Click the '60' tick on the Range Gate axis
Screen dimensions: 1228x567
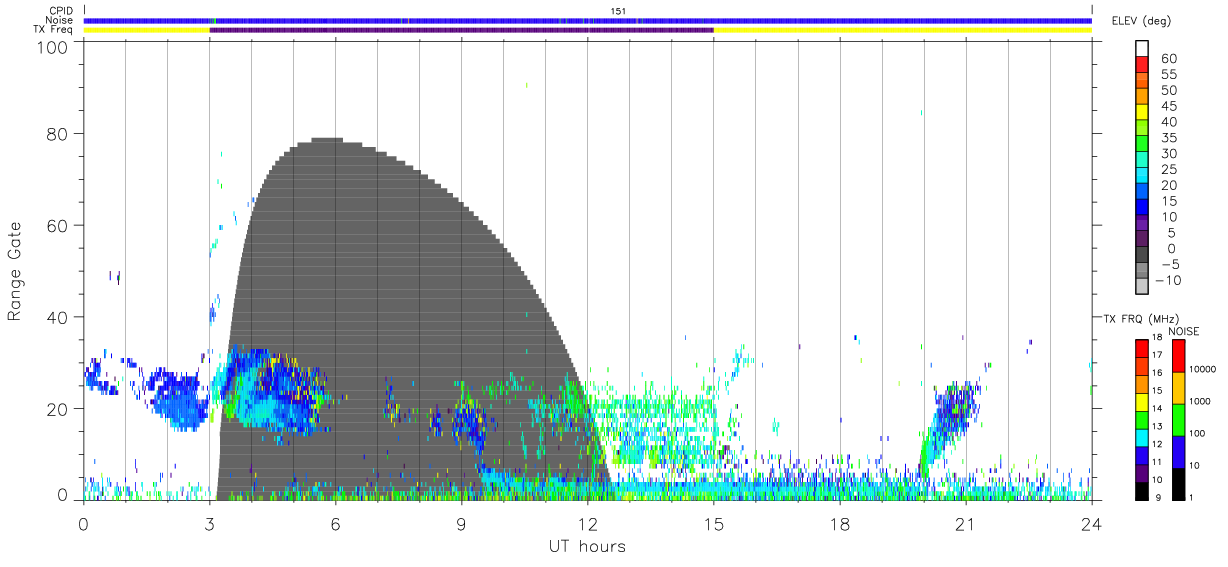[58, 225]
